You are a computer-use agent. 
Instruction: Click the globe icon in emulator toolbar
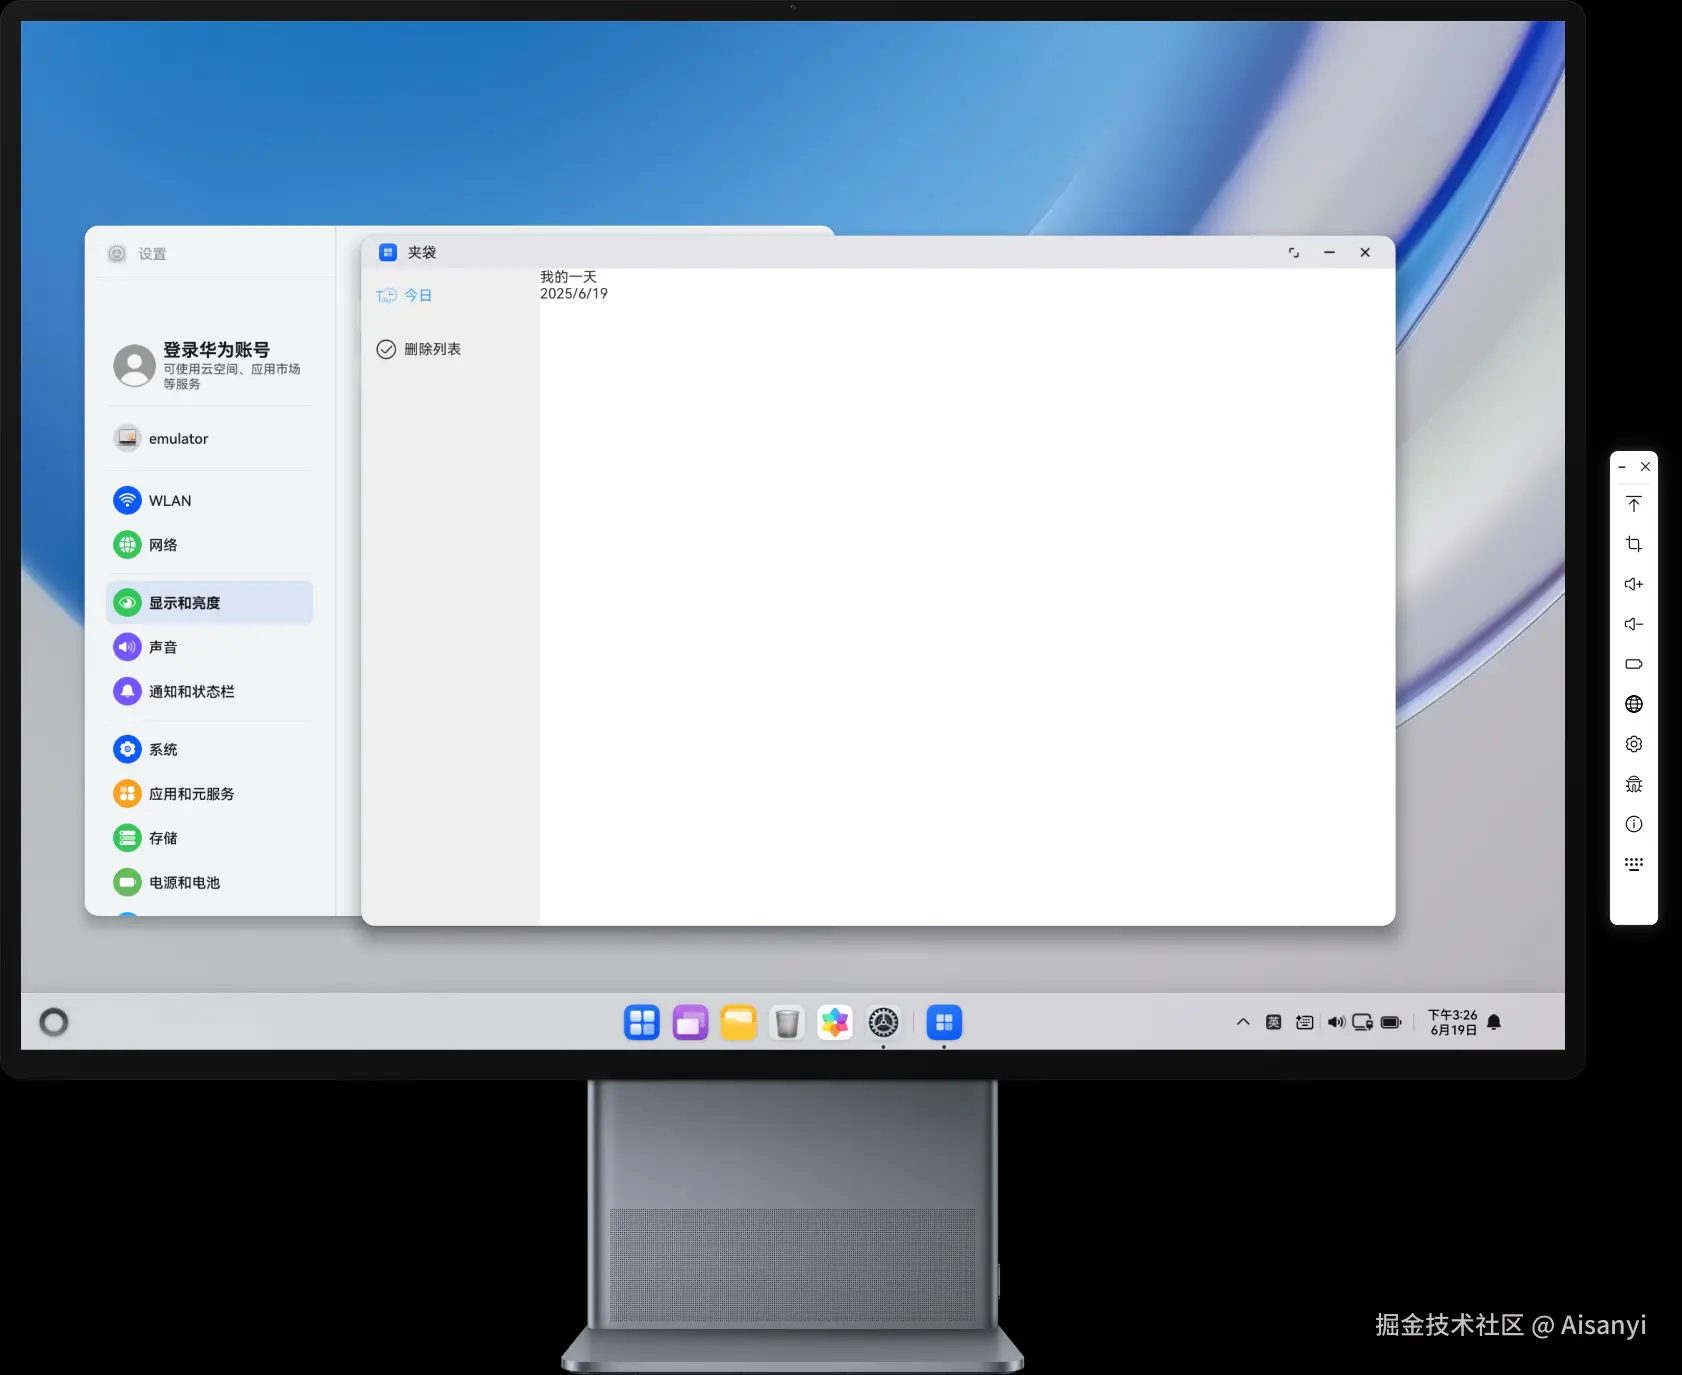[x=1634, y=704]
